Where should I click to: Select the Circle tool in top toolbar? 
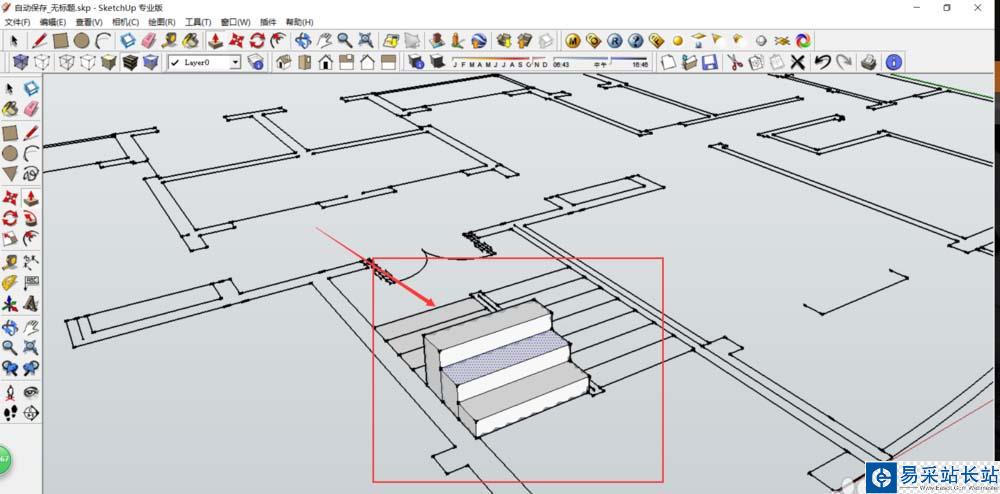[81, 41]
